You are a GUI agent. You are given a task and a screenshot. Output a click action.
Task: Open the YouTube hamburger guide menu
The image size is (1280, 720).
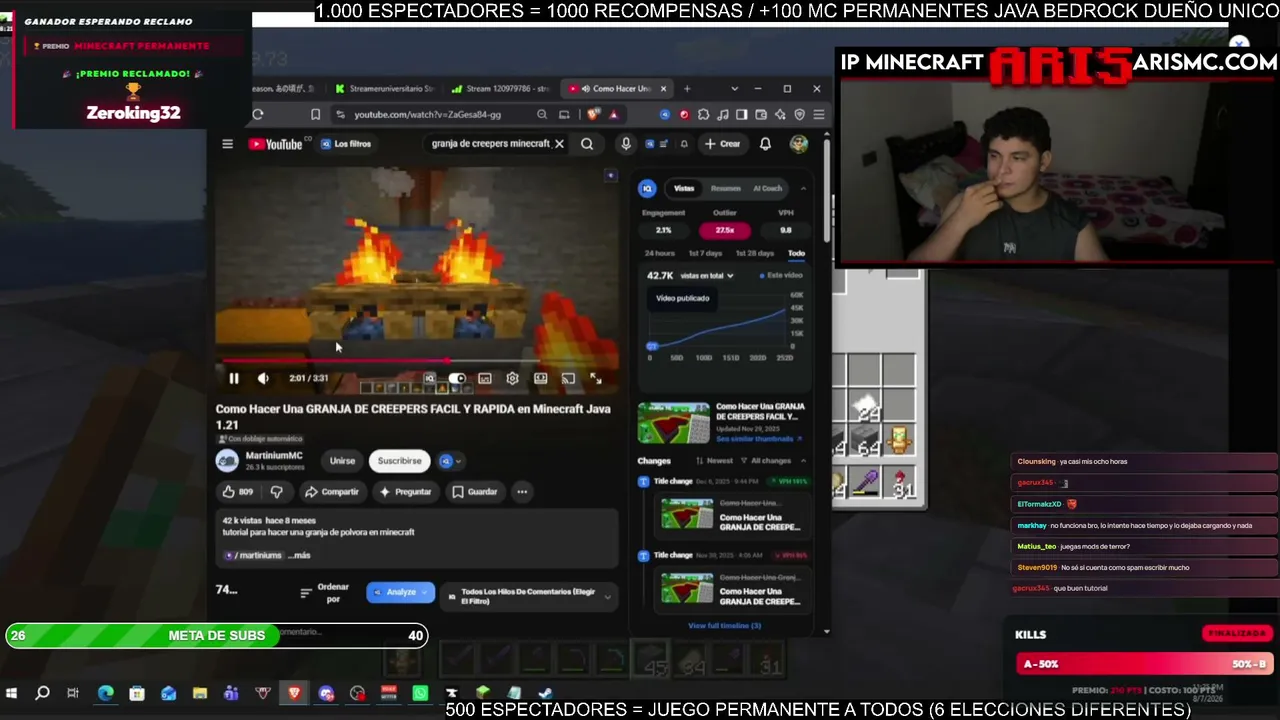click(227, 144)
